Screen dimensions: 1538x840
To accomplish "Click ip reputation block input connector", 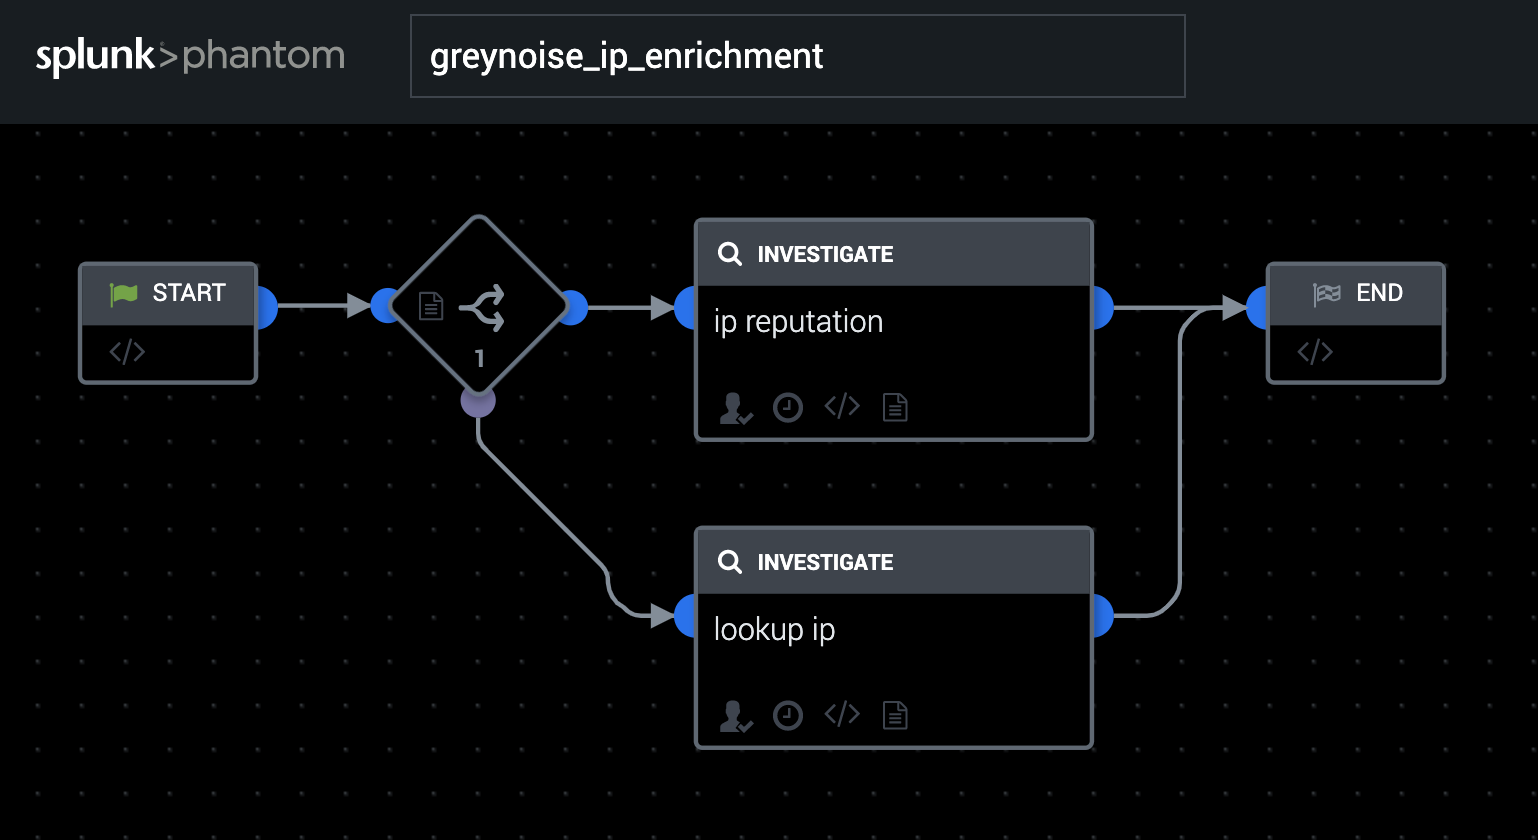I will click(x=686, y=307).
